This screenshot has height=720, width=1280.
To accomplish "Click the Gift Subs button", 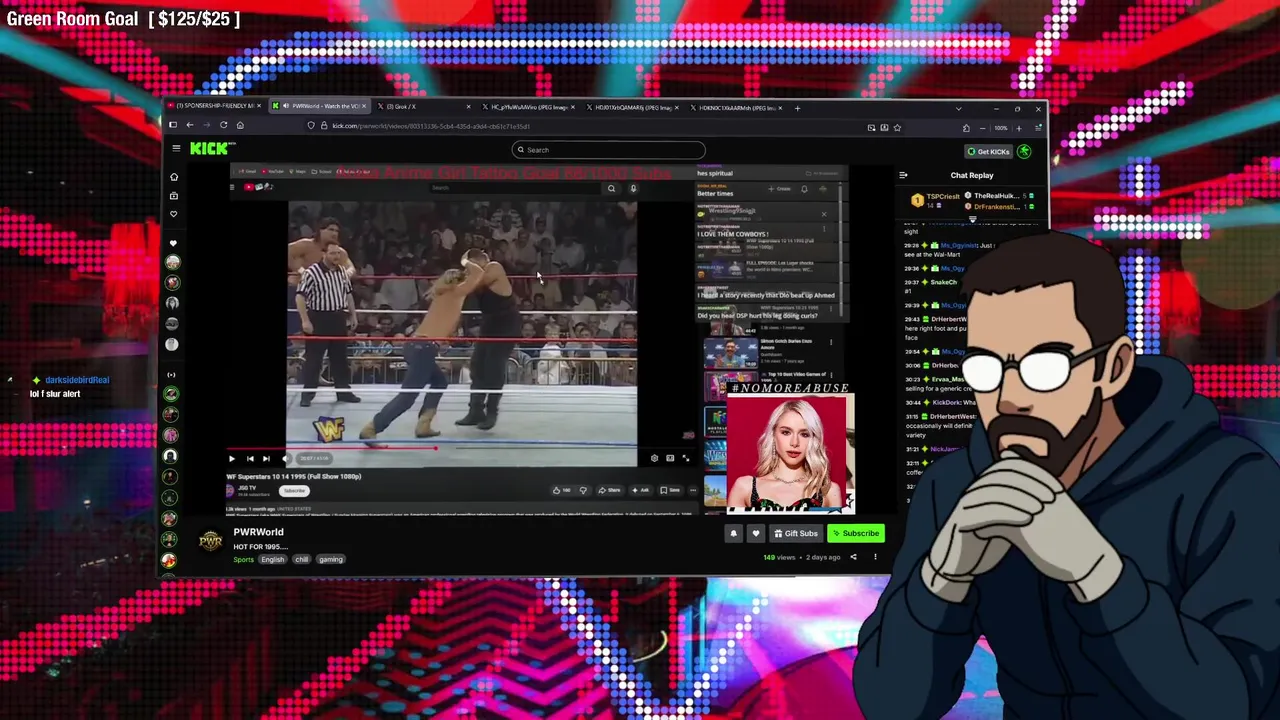I will [x=796, y=534].
